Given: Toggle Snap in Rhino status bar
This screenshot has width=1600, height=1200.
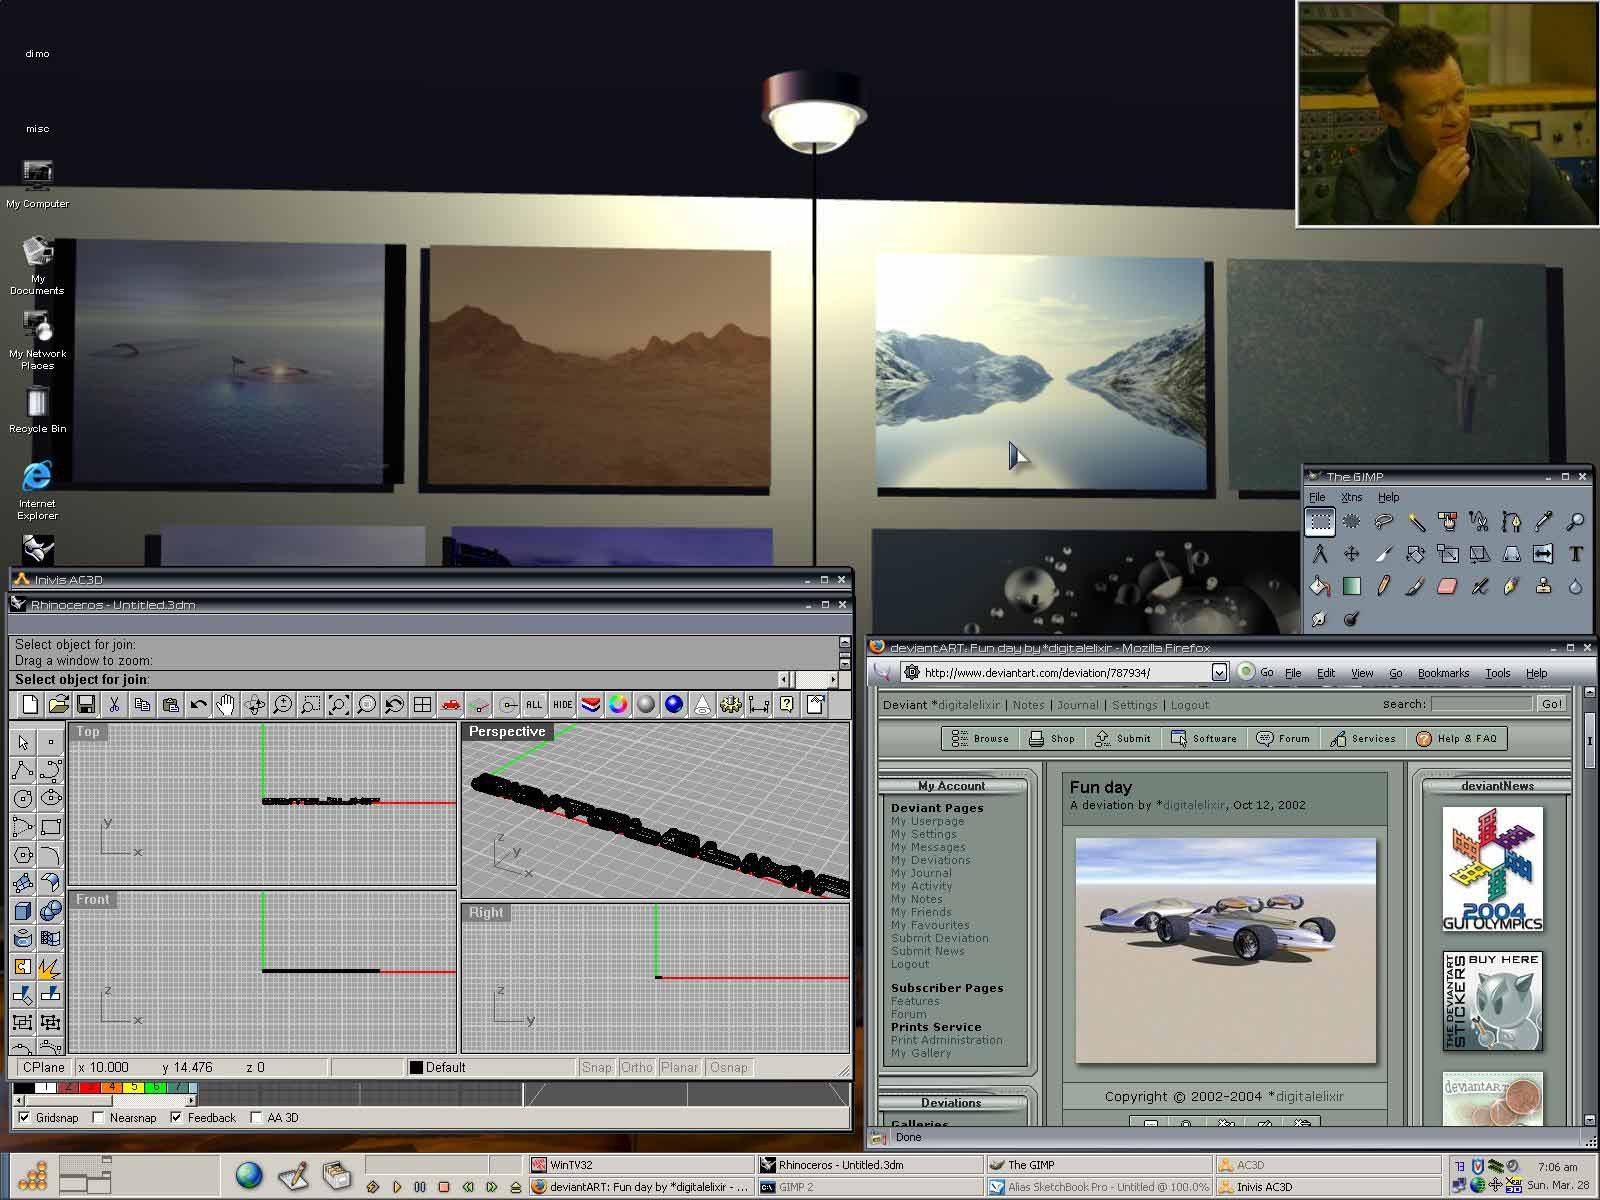Looking at the screenshot, I should coord(596,1068).
